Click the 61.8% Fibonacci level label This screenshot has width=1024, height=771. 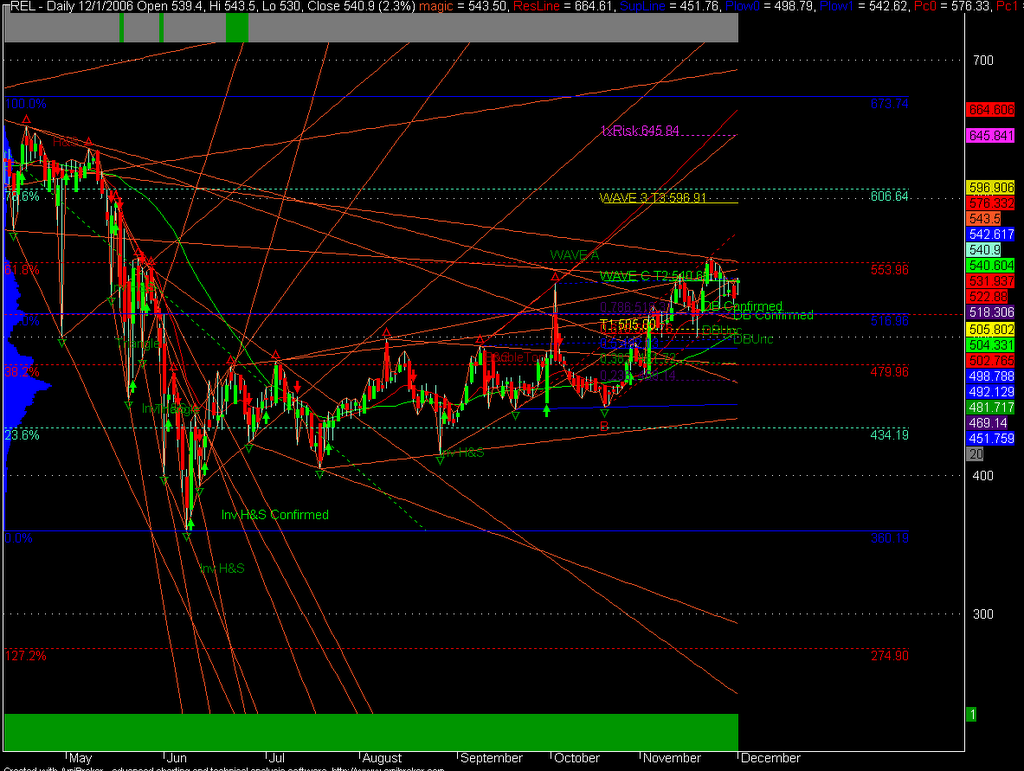pos(22,270)
